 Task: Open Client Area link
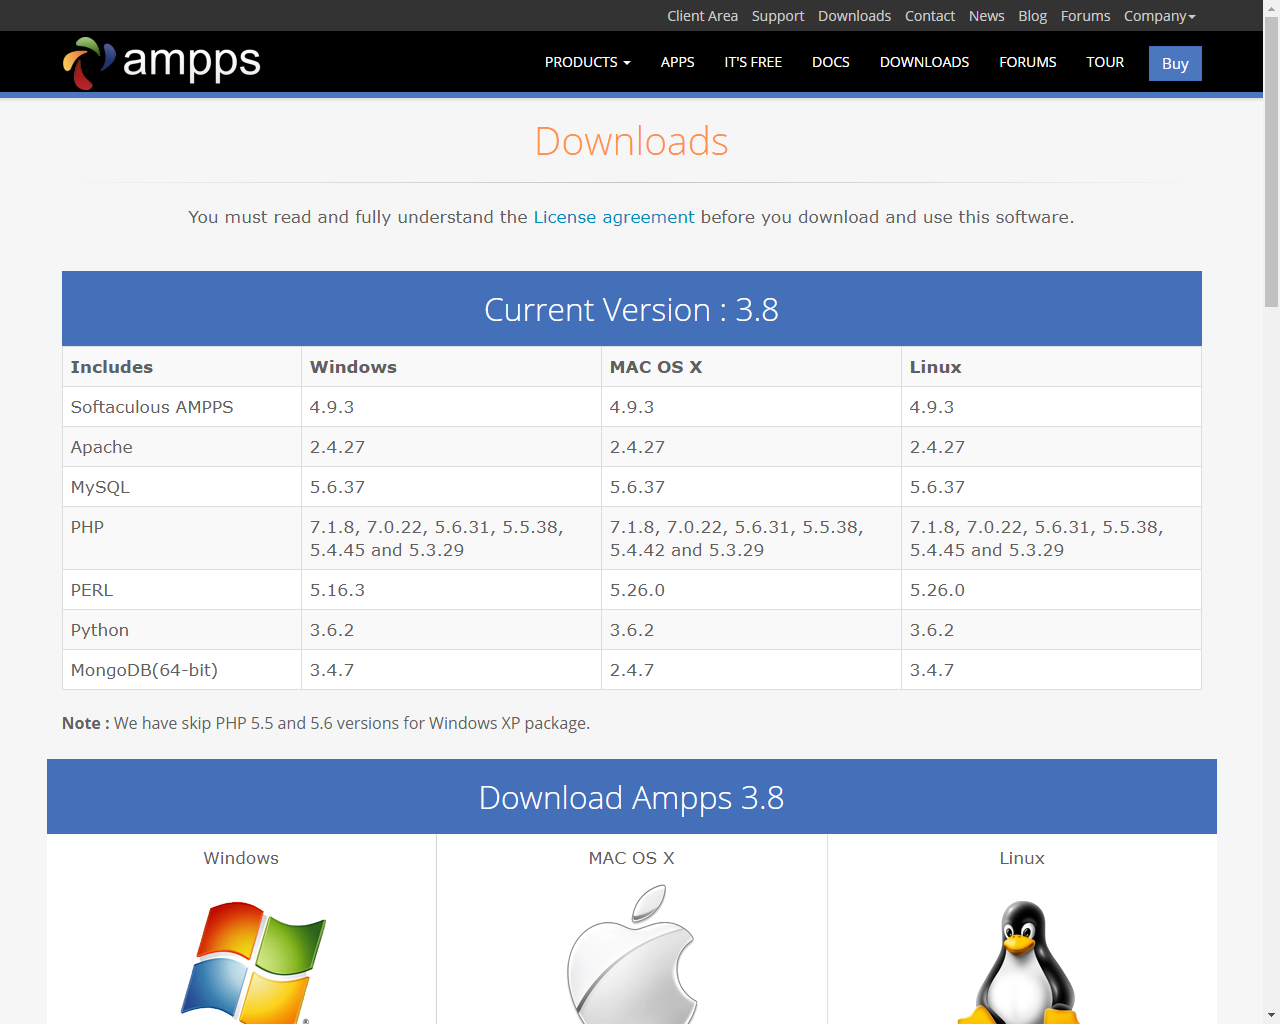tap(702, 16)
